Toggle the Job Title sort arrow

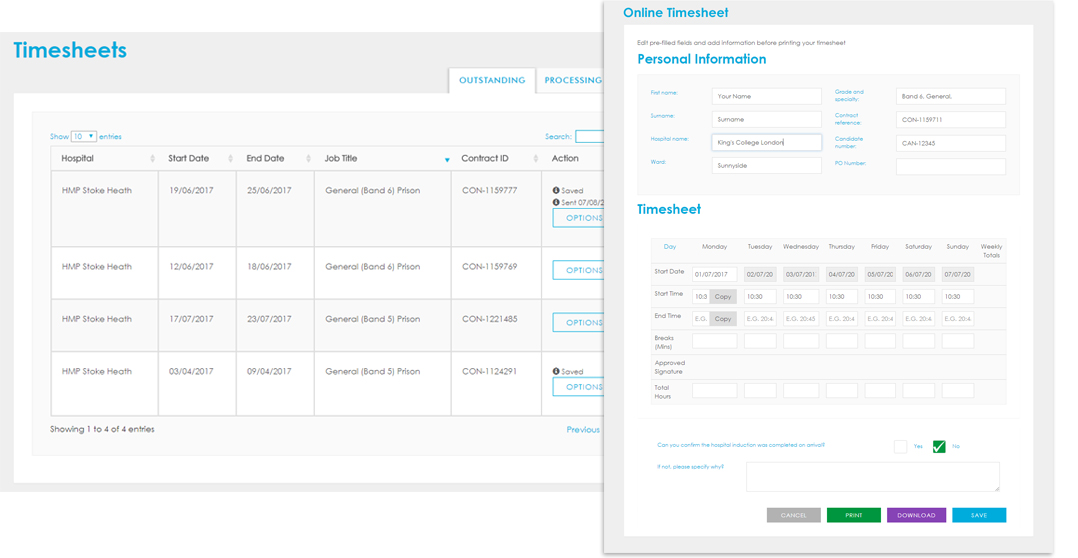click(446, 160)
